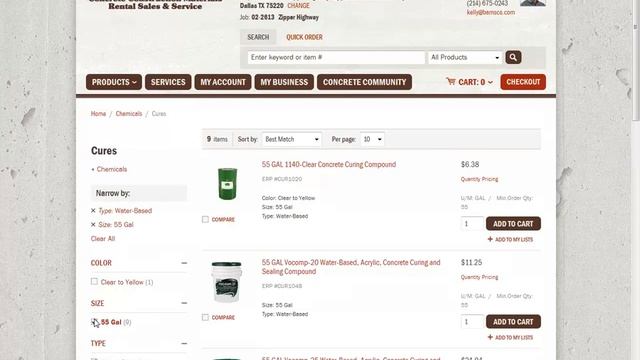
Task: Click the cart icon next to CART: 0
Action: click(451, 82)
